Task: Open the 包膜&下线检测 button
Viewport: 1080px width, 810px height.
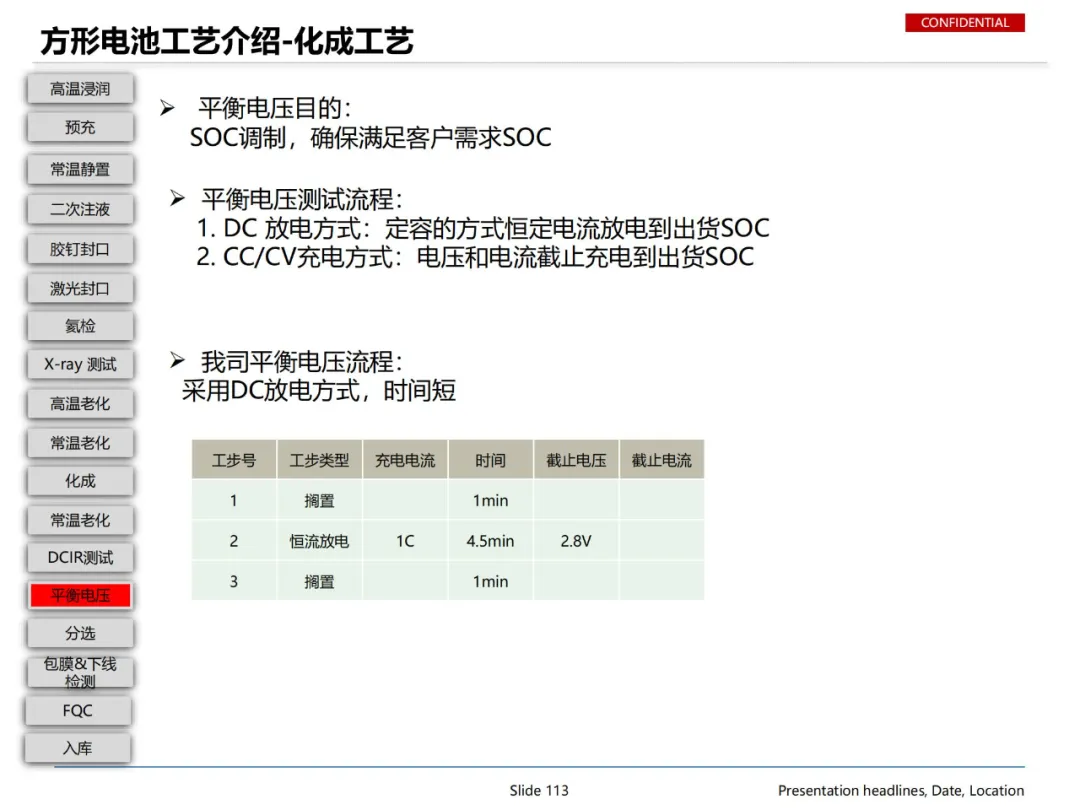Action: click(x=80, y=672)
